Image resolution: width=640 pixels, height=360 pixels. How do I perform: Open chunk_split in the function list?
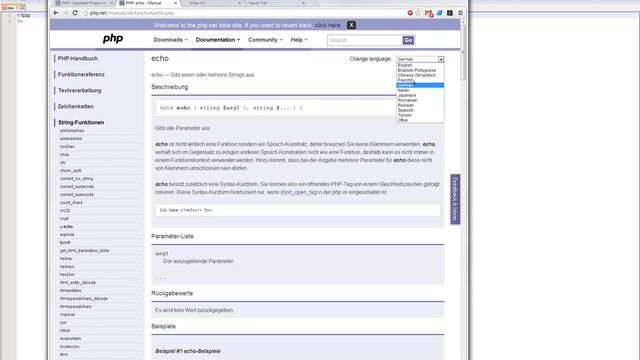point(71,171)
